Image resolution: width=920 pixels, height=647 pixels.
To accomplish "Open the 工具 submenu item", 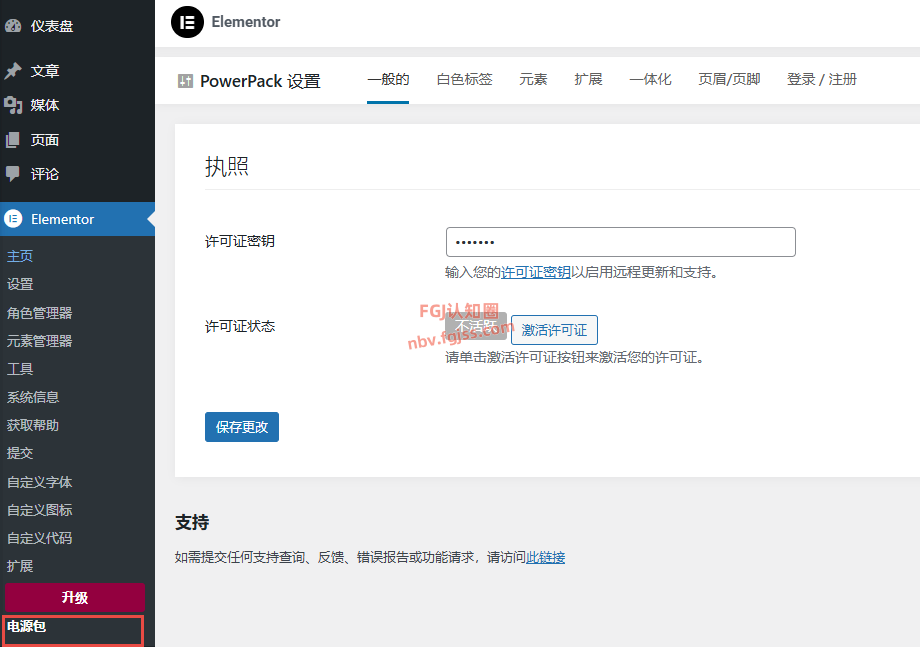I will coord(20,369).
